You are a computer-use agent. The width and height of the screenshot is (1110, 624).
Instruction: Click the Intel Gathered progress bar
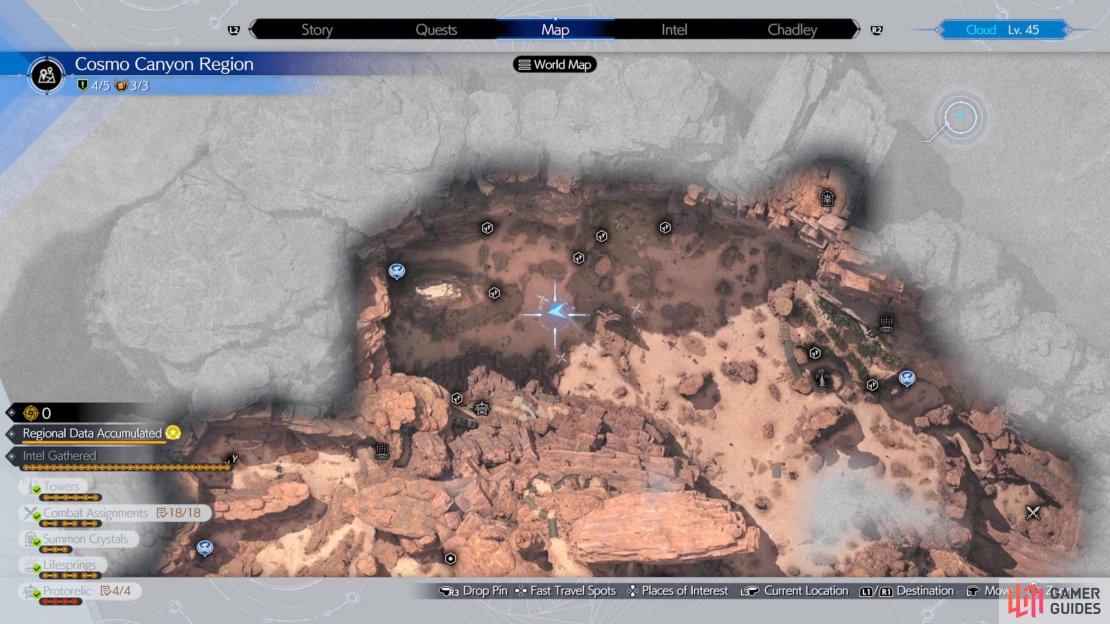[x=126, y=467]
